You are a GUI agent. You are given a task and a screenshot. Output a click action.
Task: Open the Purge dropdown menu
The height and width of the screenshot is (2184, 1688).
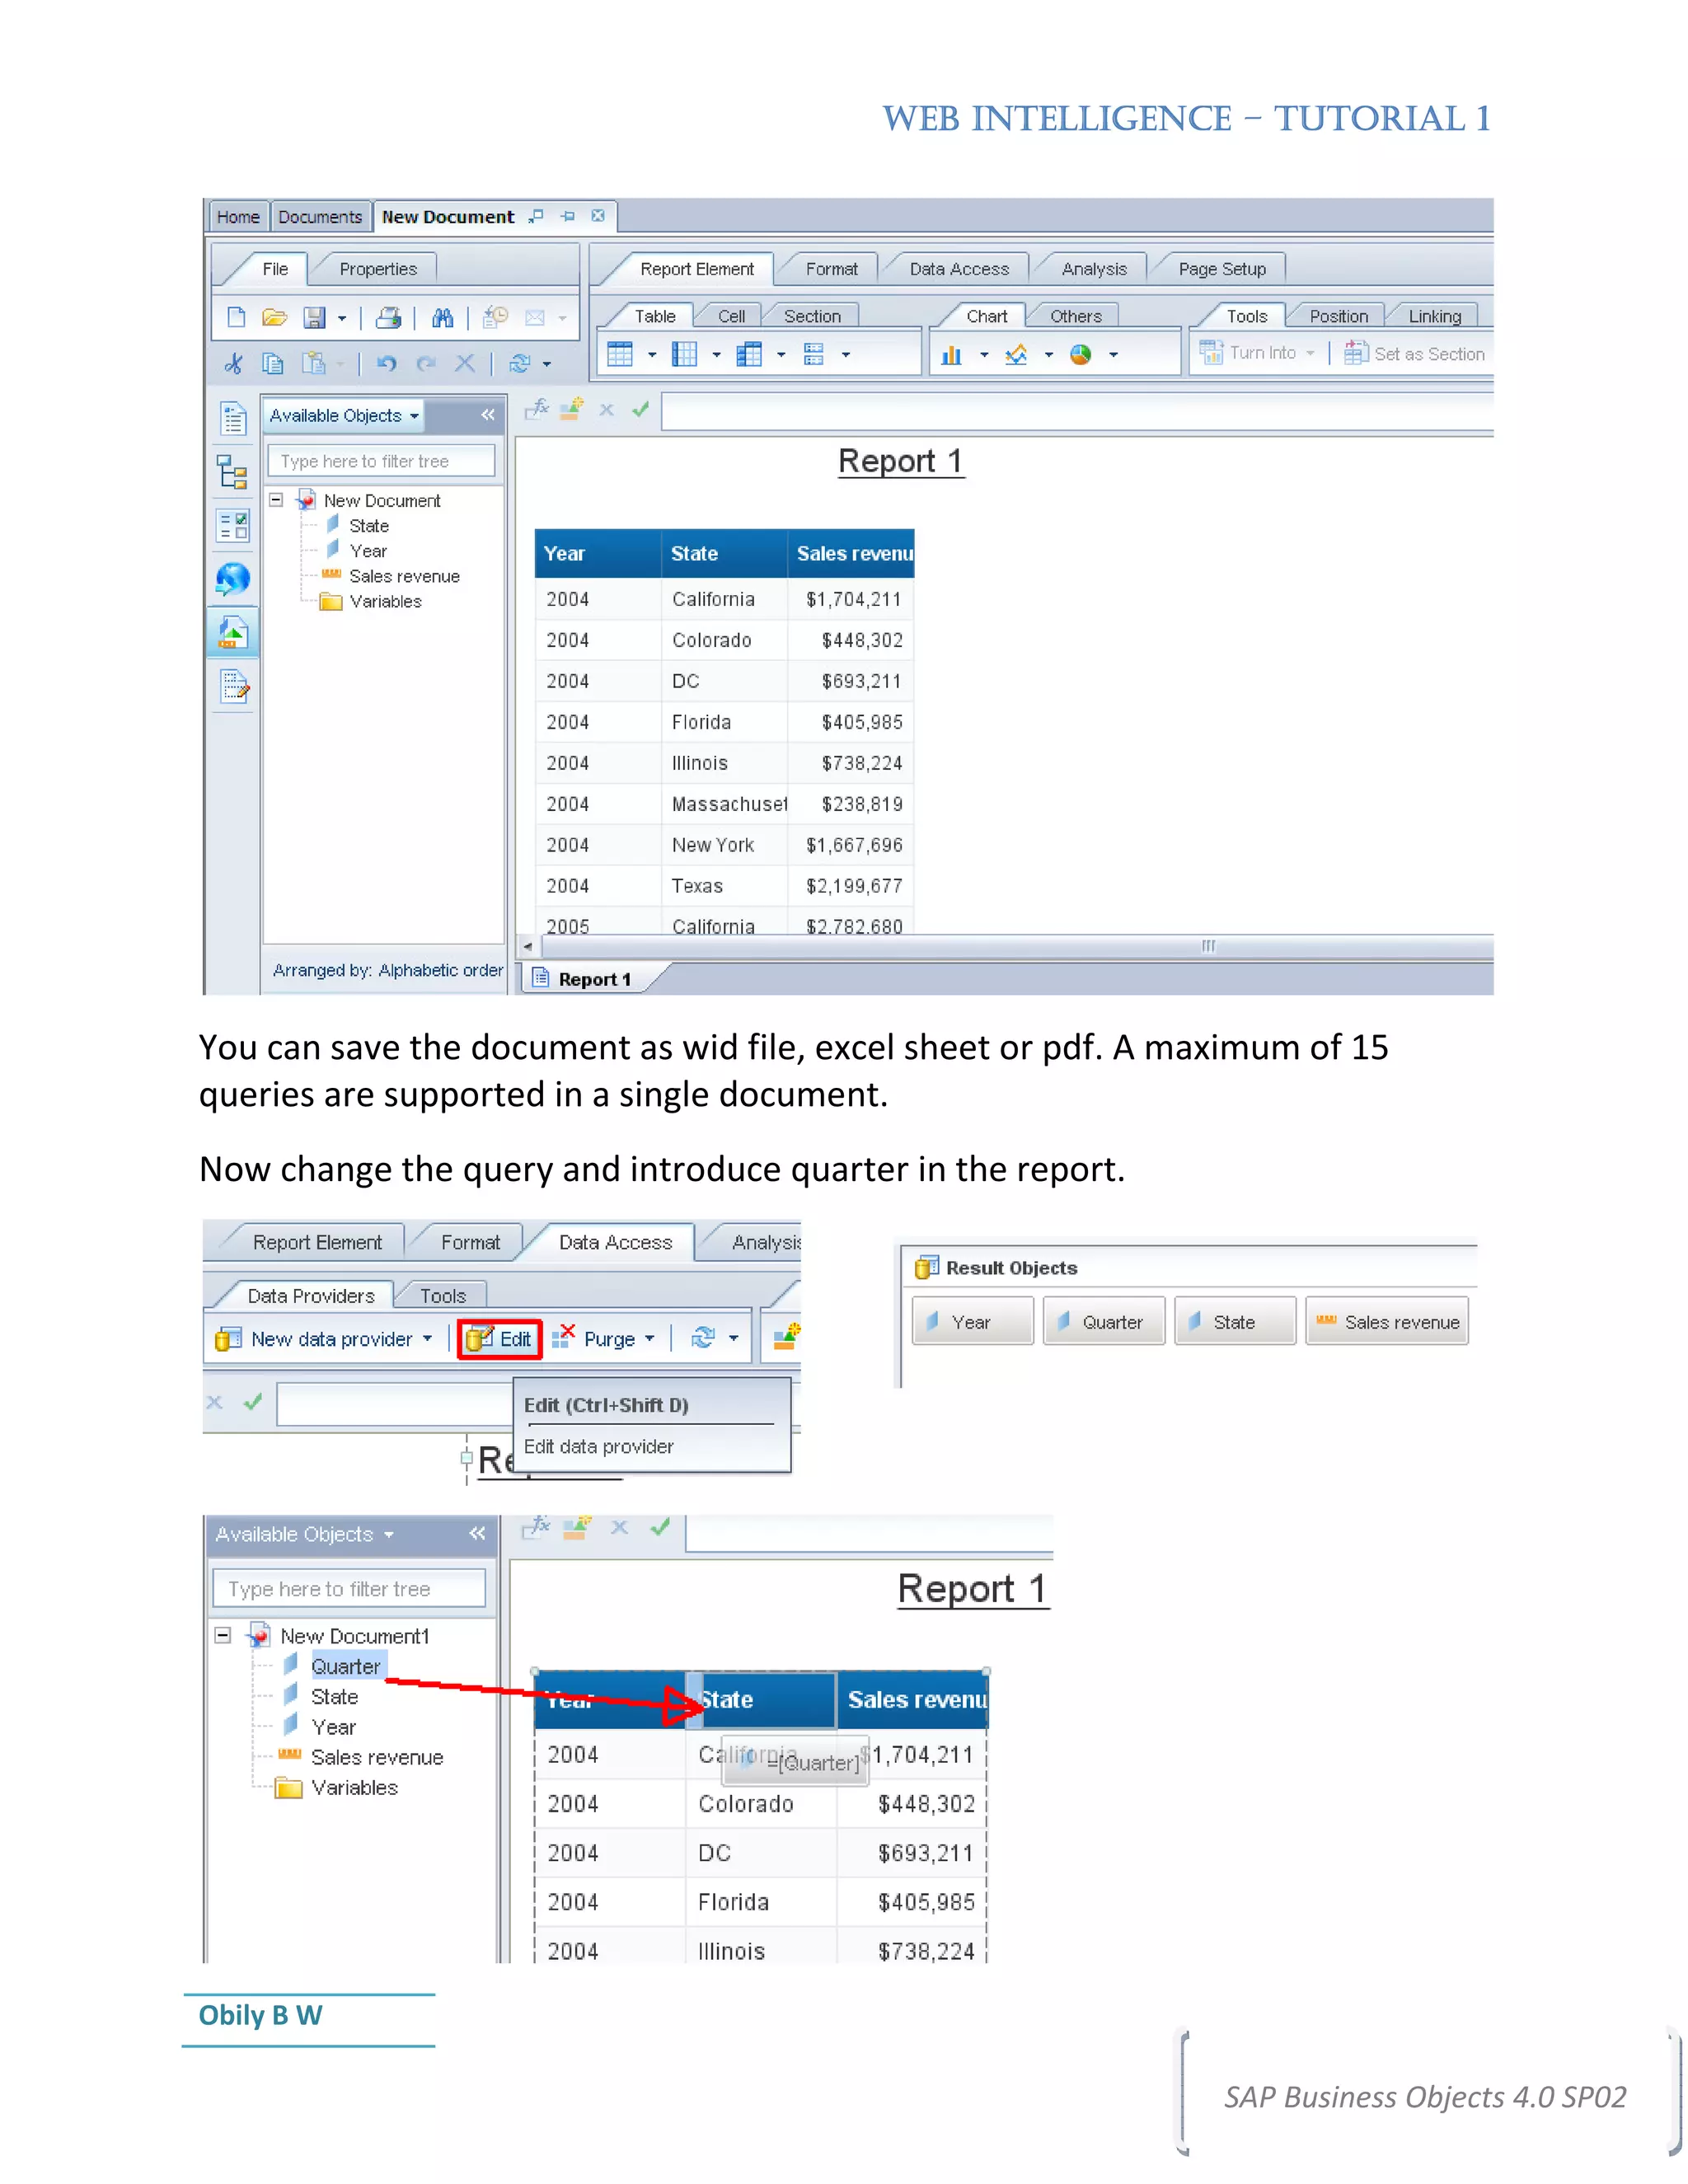click(650, 1339)
